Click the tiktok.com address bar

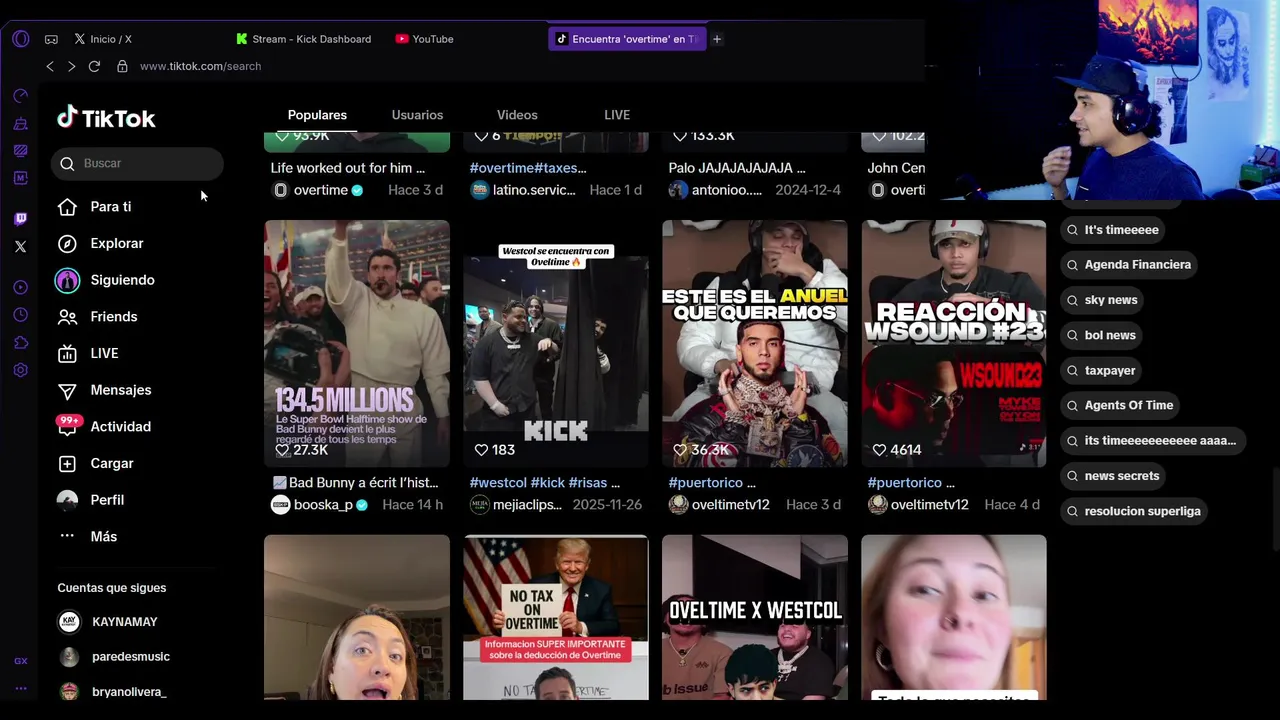[x=200, y=66]
